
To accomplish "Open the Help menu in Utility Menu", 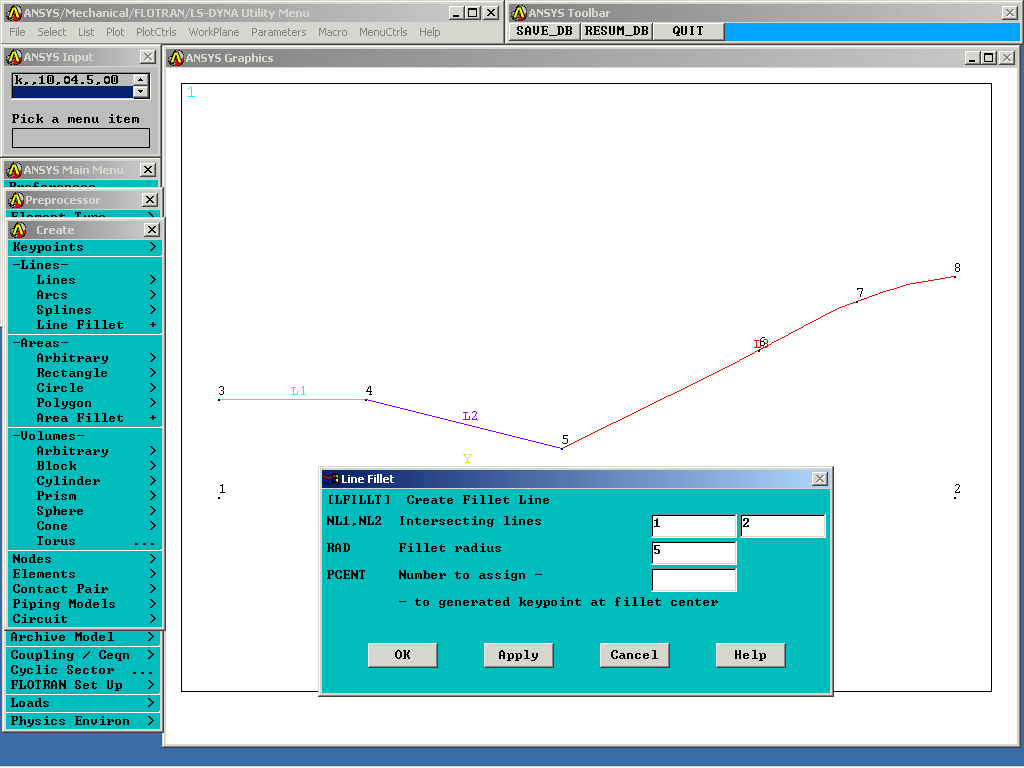I will coord(430,32).
